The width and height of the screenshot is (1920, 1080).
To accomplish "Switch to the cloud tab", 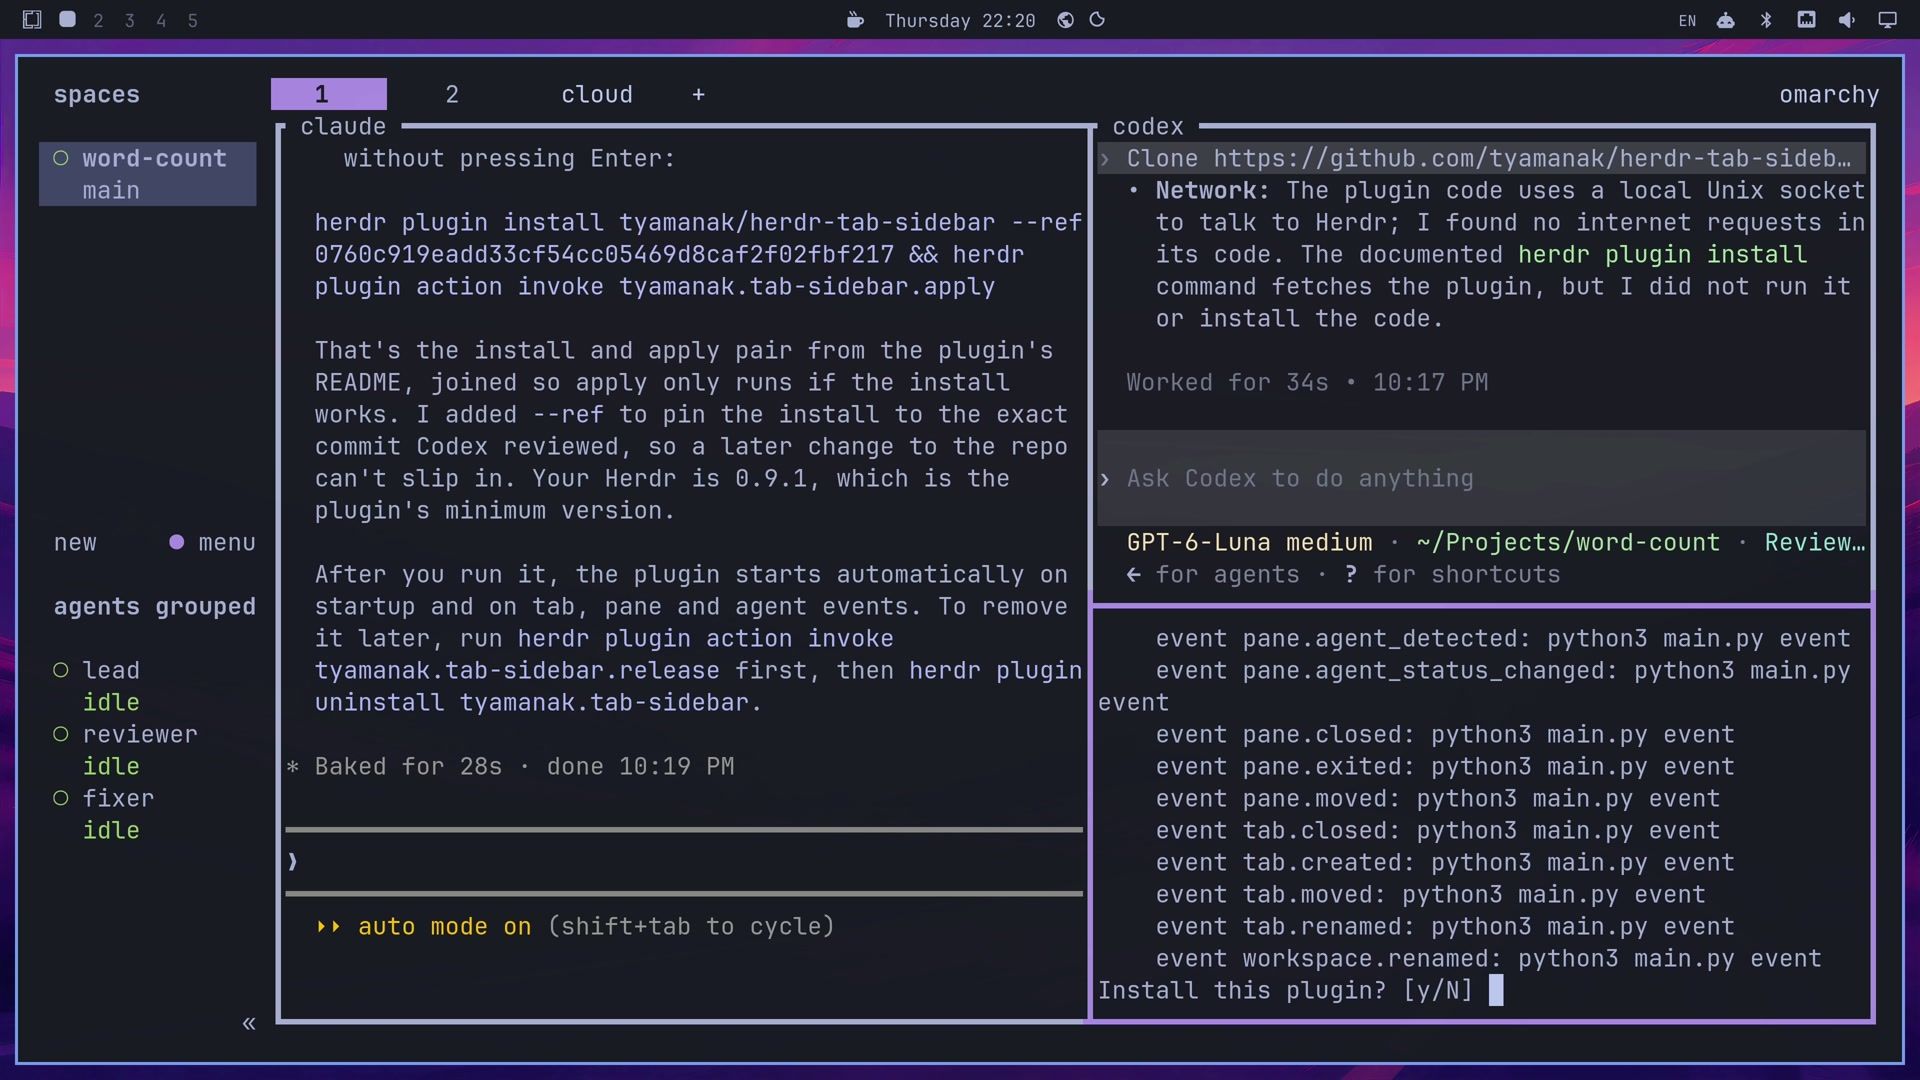I will click(x=597, y=94).
